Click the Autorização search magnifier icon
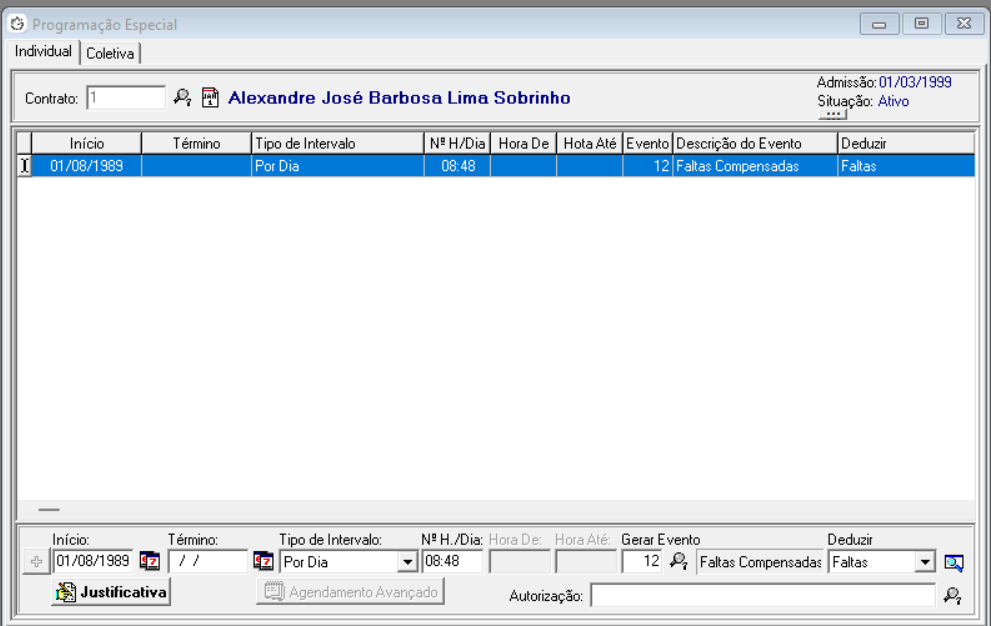This screenshot has width=991, height=626. click(x=952, y=595)
